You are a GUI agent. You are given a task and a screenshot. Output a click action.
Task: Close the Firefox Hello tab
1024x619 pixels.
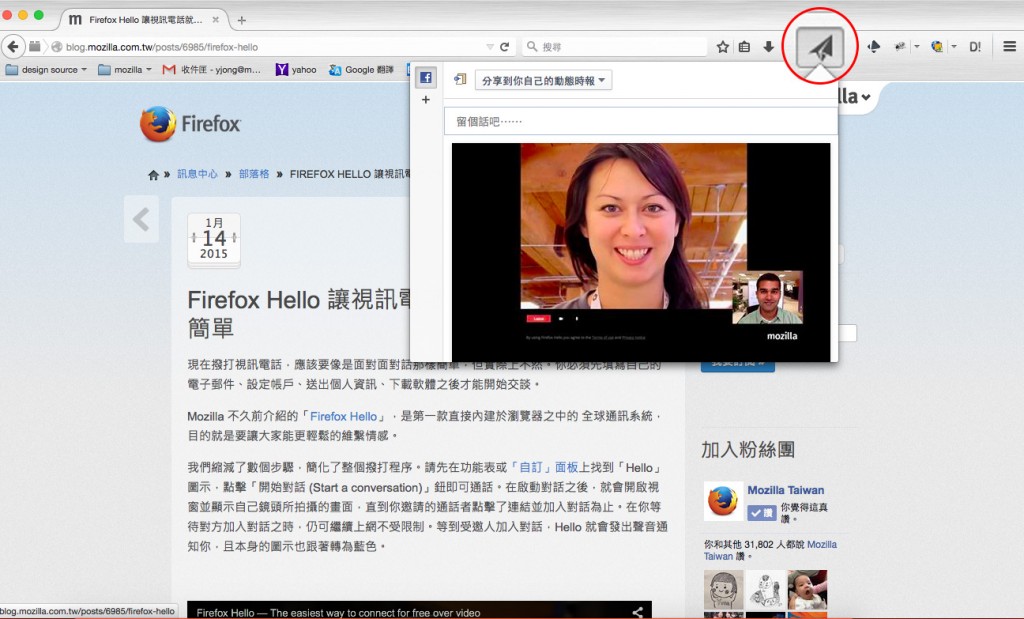click(216, 20)
